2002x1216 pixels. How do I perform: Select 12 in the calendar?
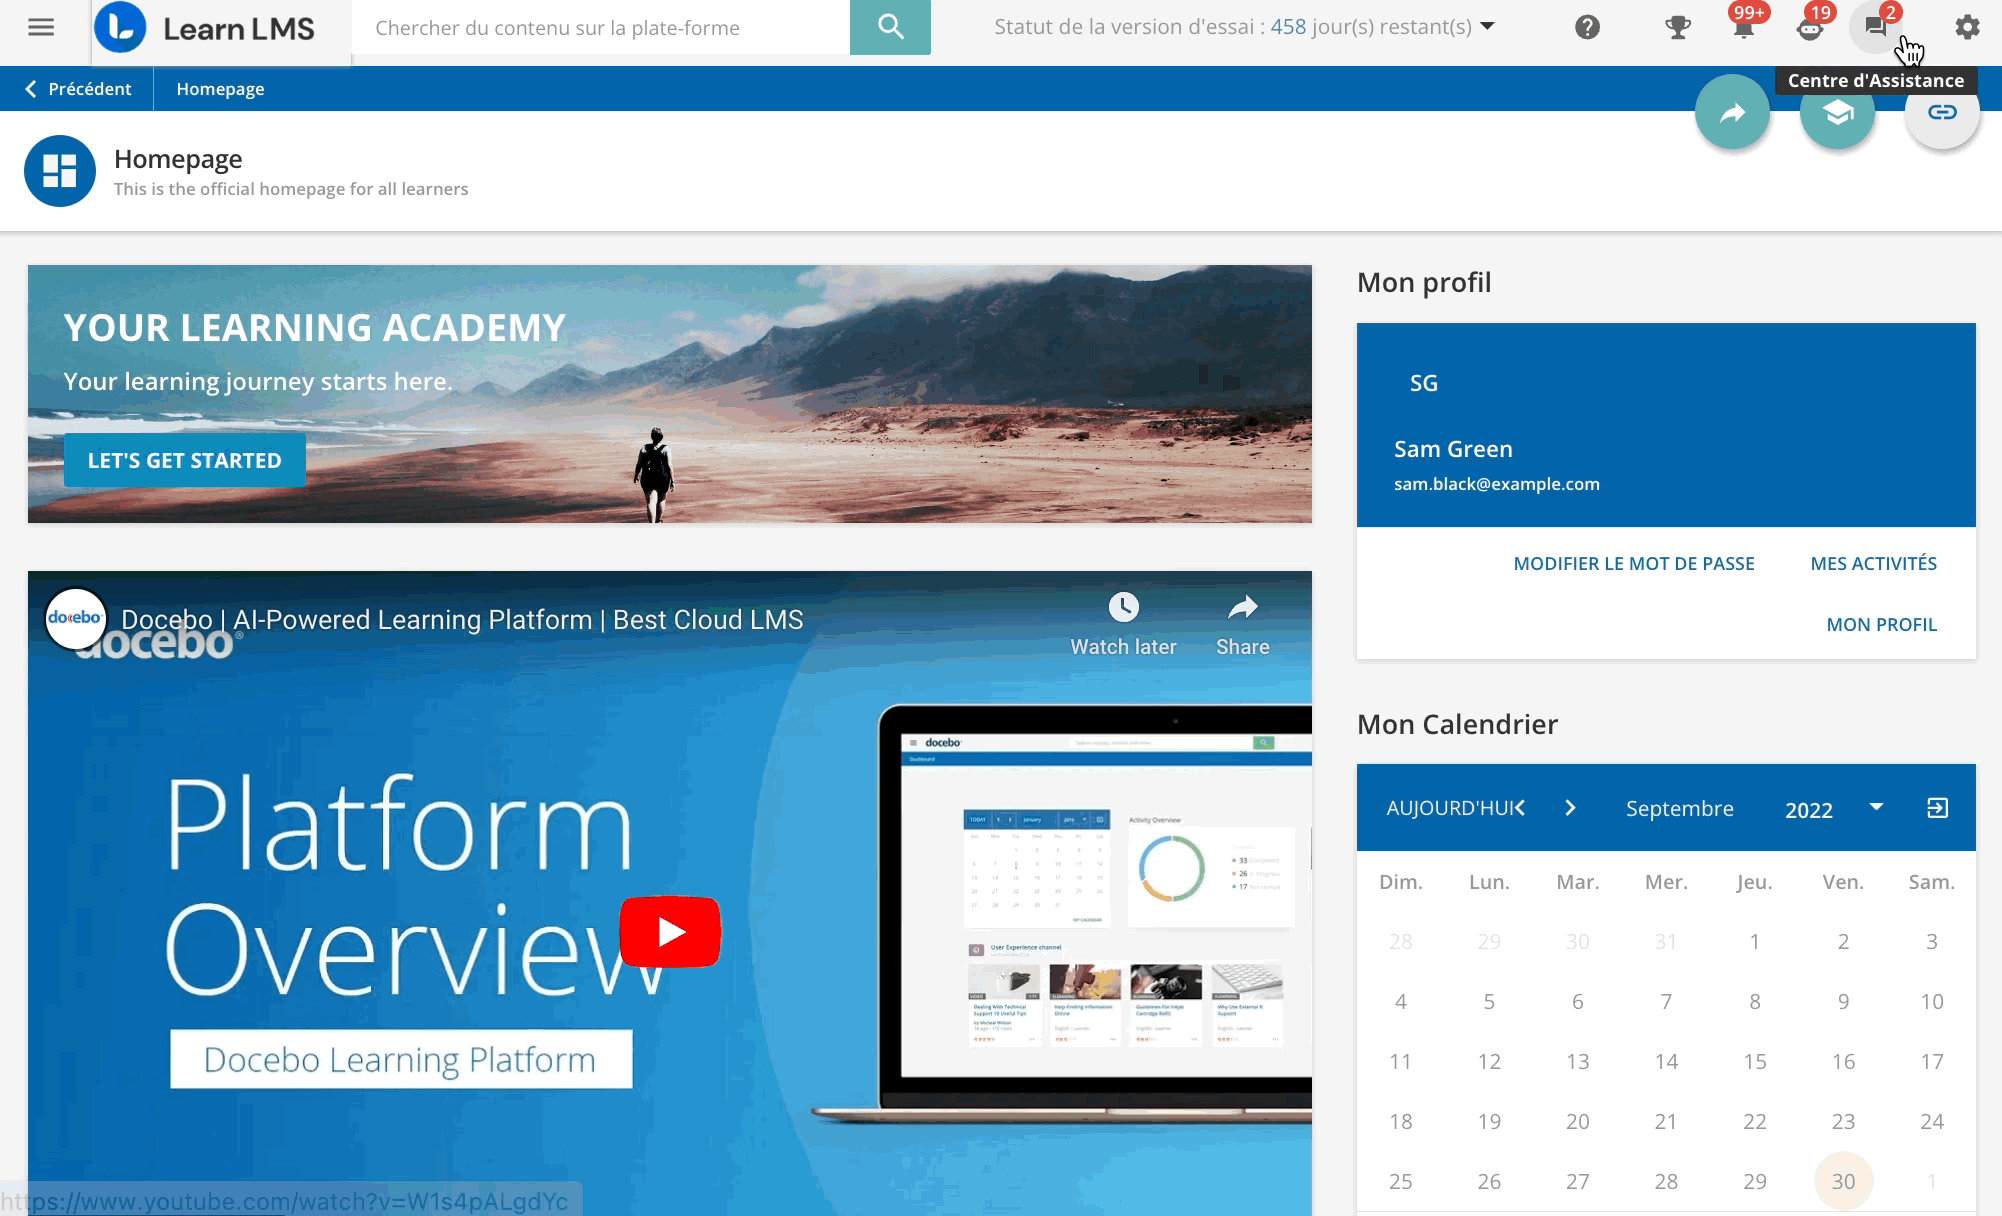(x=1489, y=1061)
